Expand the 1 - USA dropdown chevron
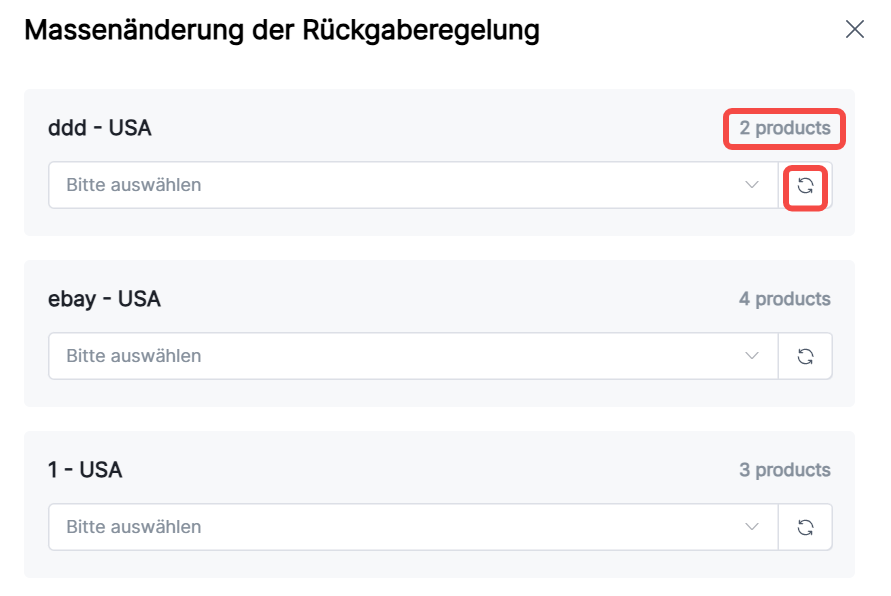Screen dimensions: 891x596 pyautogui.click(x=753, y=527)
